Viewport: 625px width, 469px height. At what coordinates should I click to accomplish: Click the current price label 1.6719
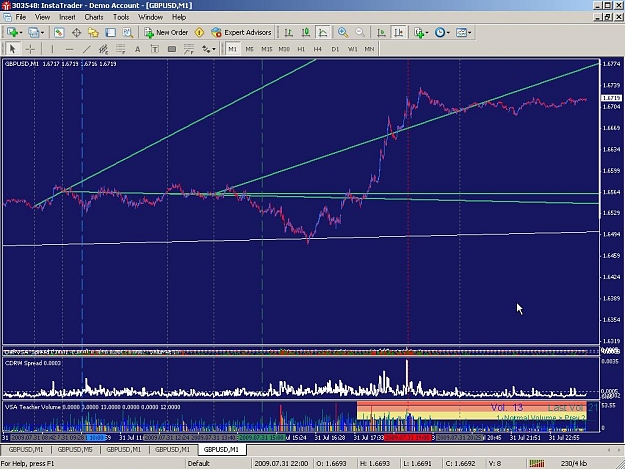[611, 98]
